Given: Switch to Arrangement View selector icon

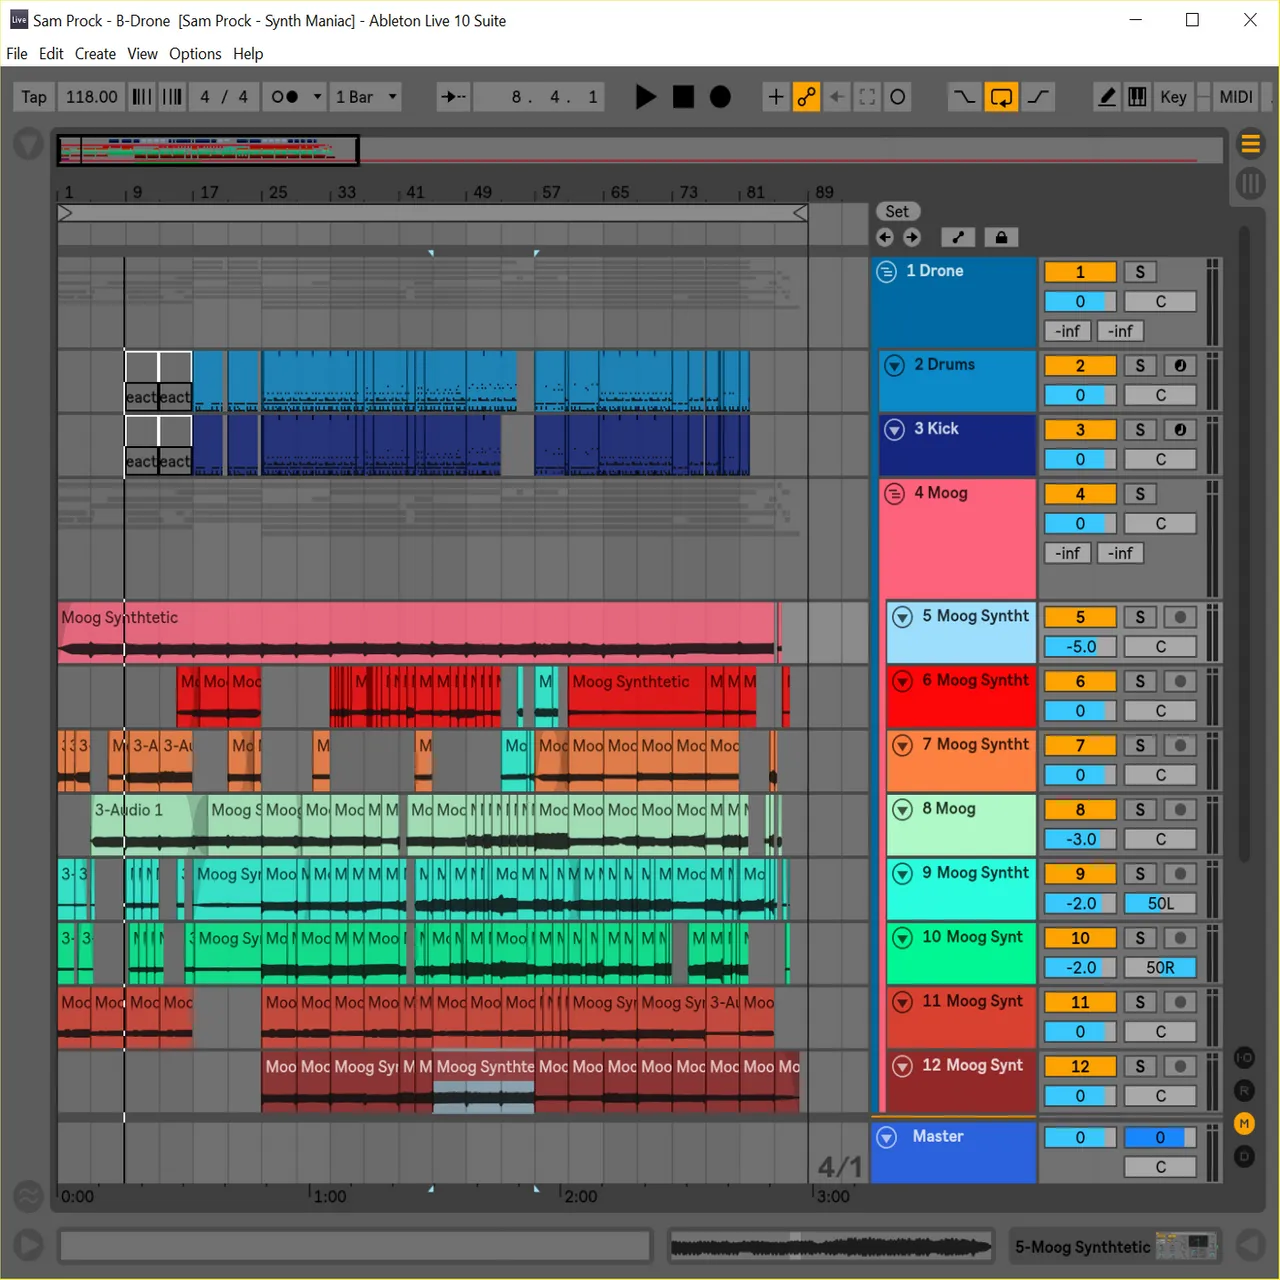Looking at the screenshot, I should coord(1250,144).
